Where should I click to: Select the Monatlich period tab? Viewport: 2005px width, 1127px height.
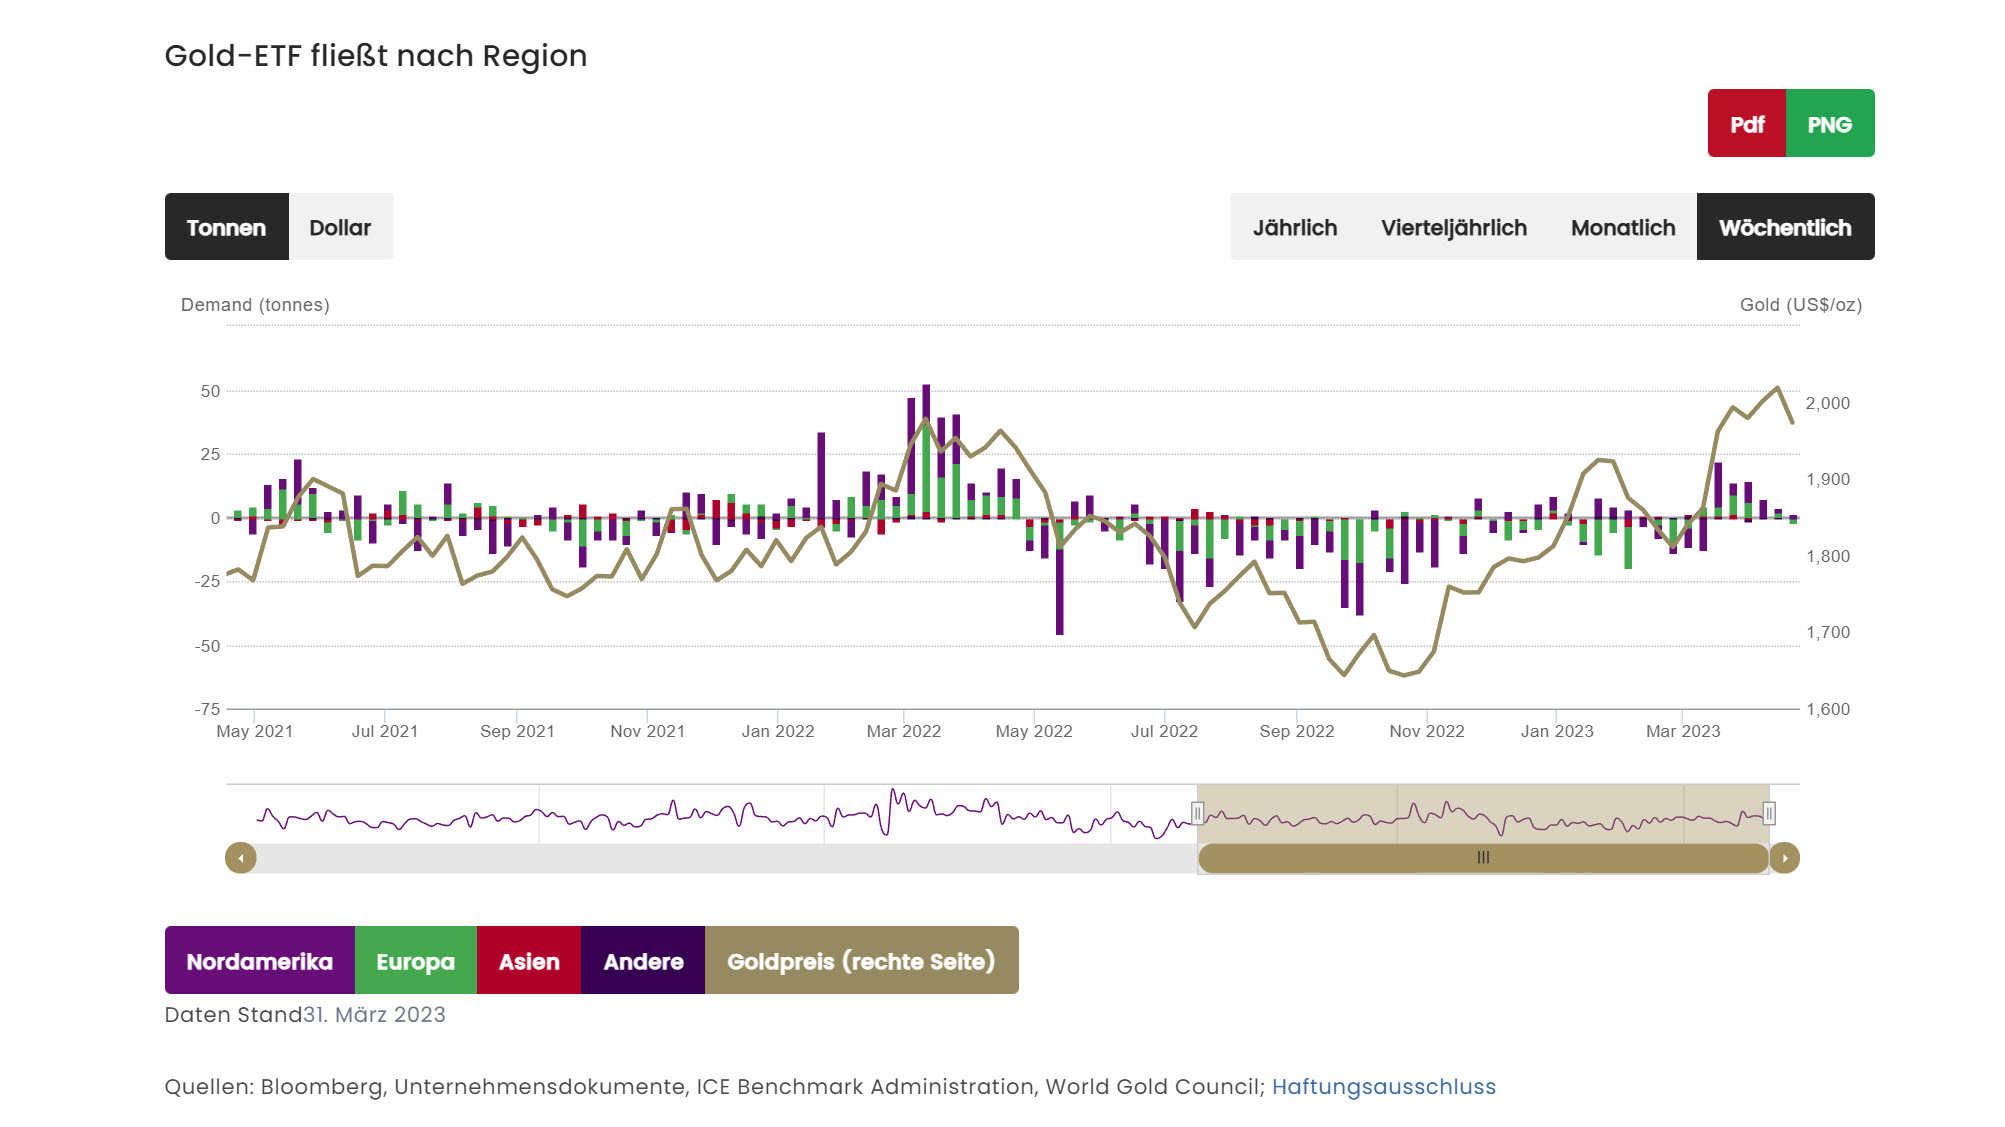[1623, 227]
